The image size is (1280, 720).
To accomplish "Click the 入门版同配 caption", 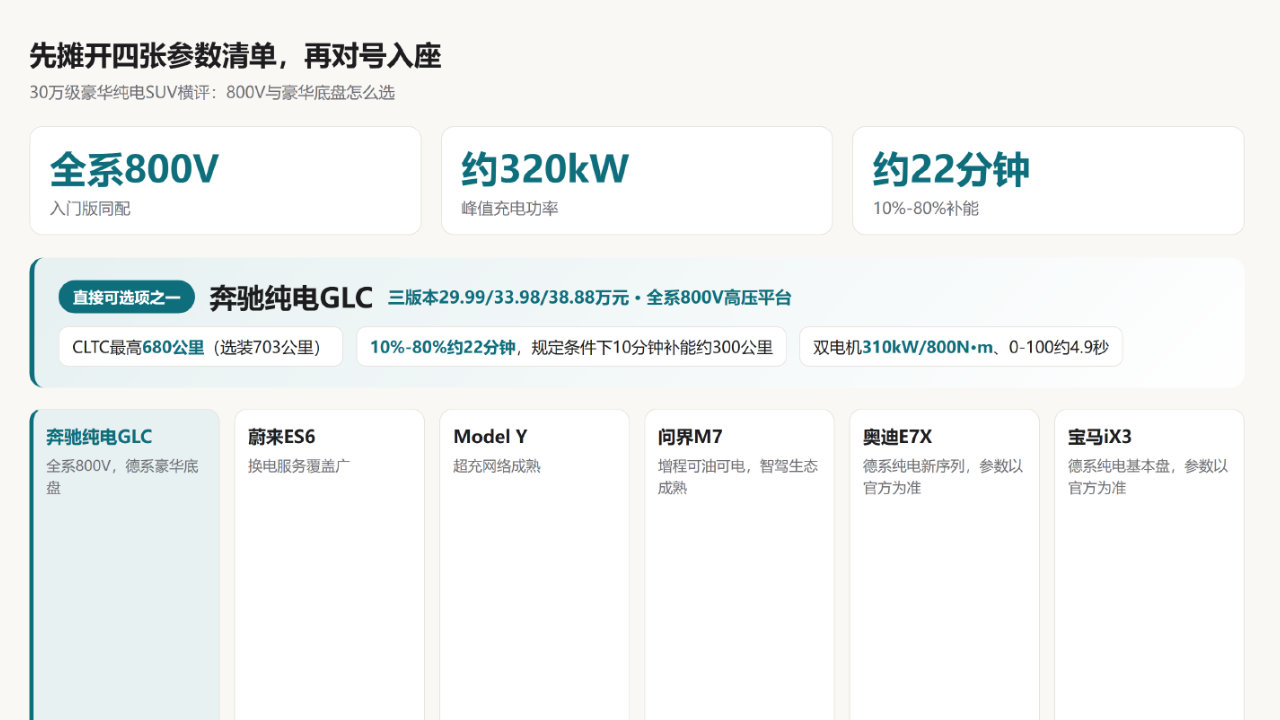I will (x=90, y=209).
